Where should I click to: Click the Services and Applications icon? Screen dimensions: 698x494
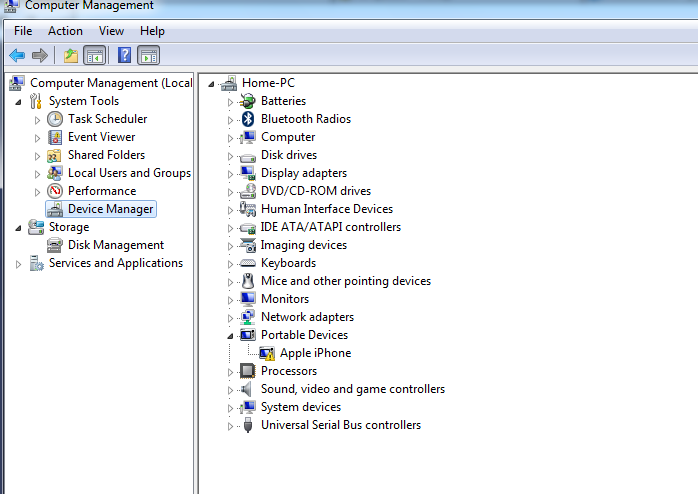click(x=36, y=263)
